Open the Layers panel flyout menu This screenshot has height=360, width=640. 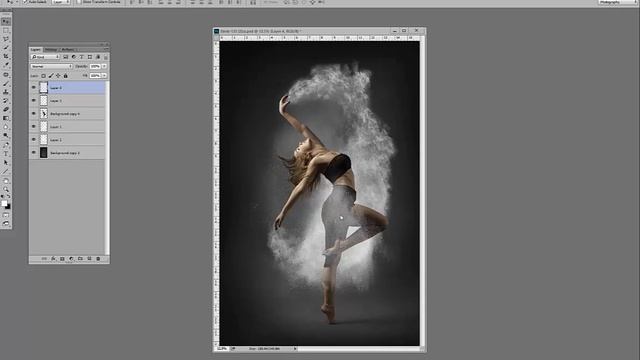coord(105,49)
